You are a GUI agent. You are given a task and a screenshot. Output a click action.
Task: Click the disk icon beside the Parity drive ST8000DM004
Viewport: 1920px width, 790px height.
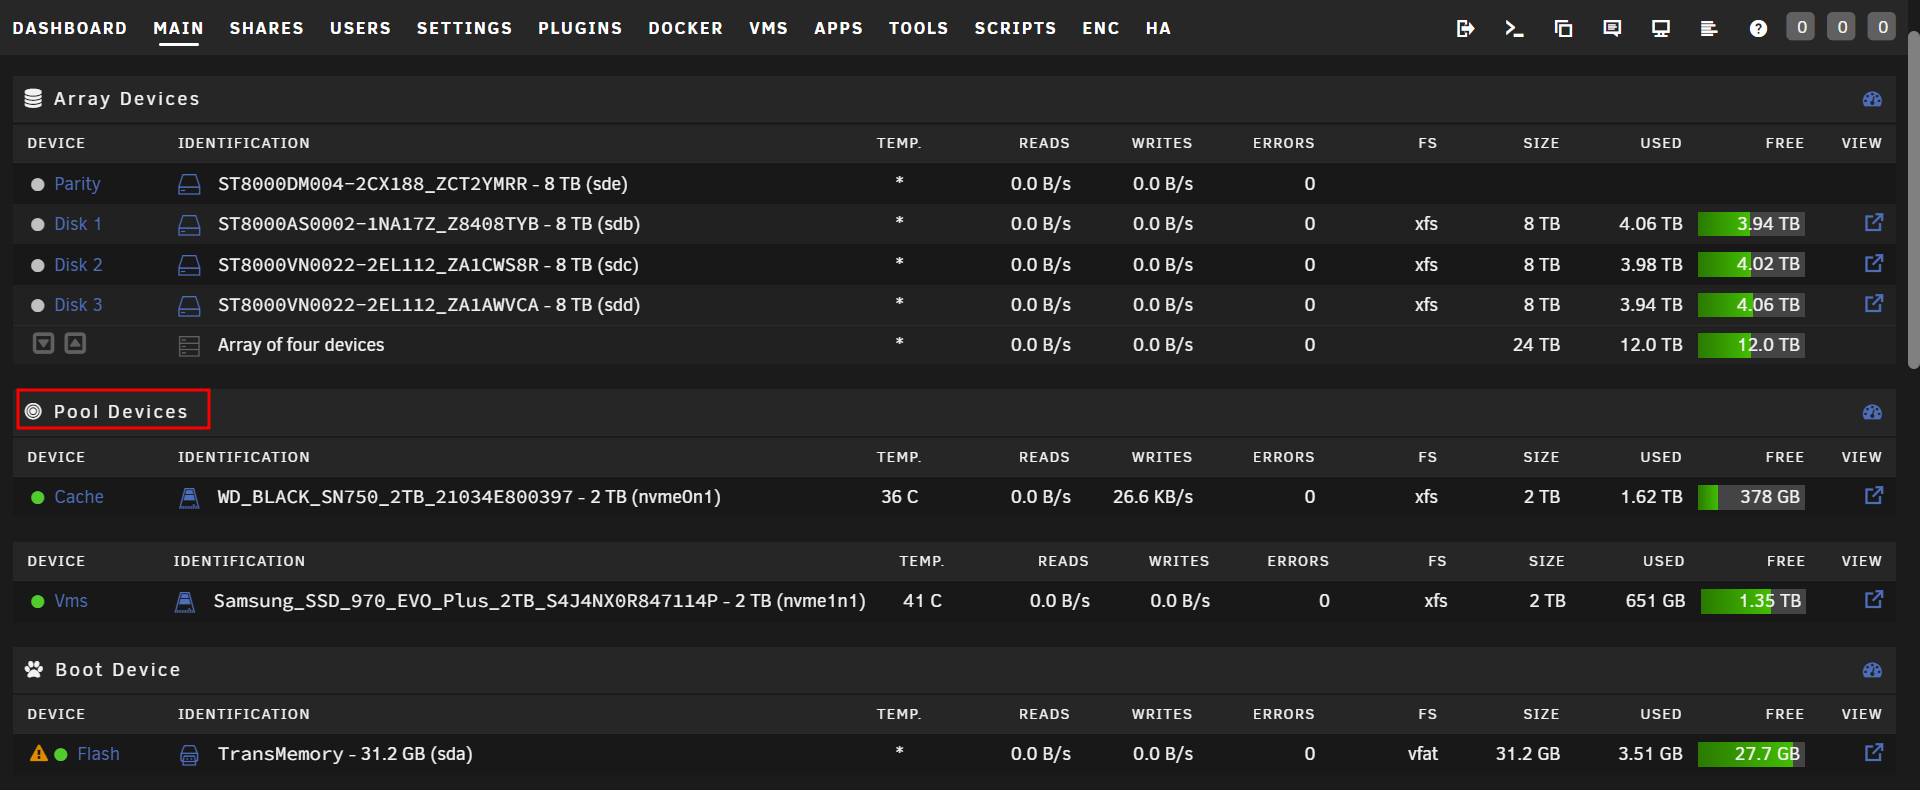[189, 184]
